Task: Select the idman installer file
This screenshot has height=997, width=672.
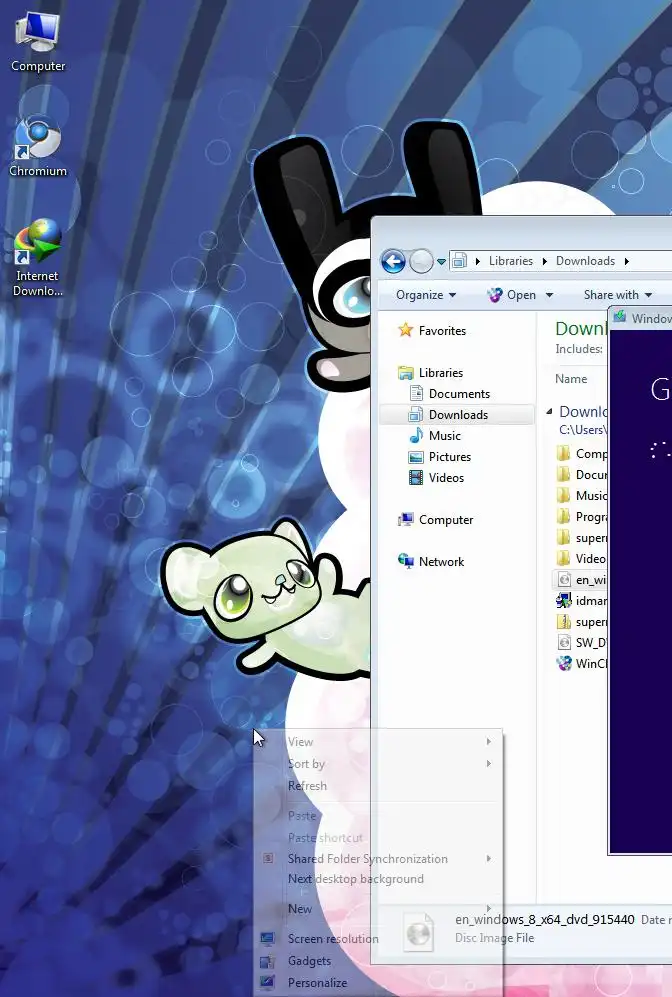Action: coord(582,601)
